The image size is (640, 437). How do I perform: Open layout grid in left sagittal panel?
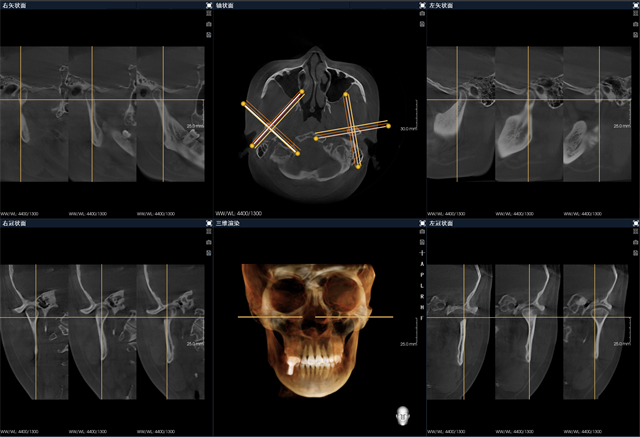pos(636,13)
